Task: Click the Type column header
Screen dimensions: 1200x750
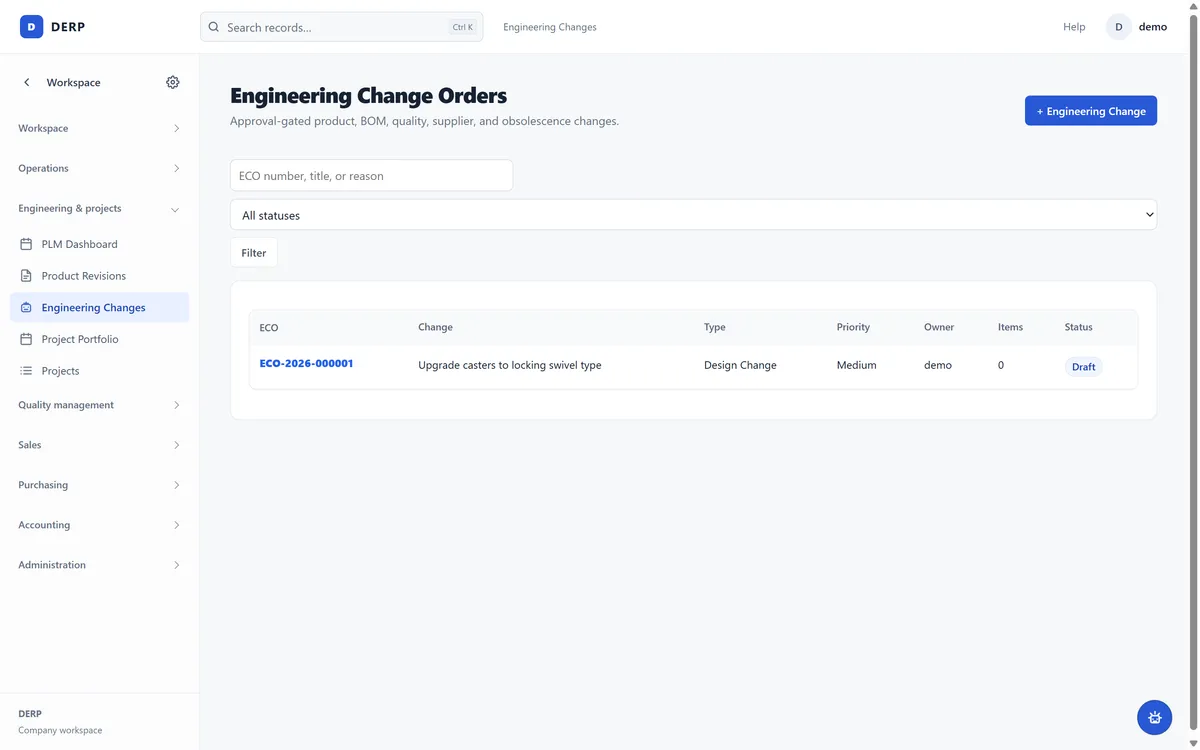Action: (715, 327)
